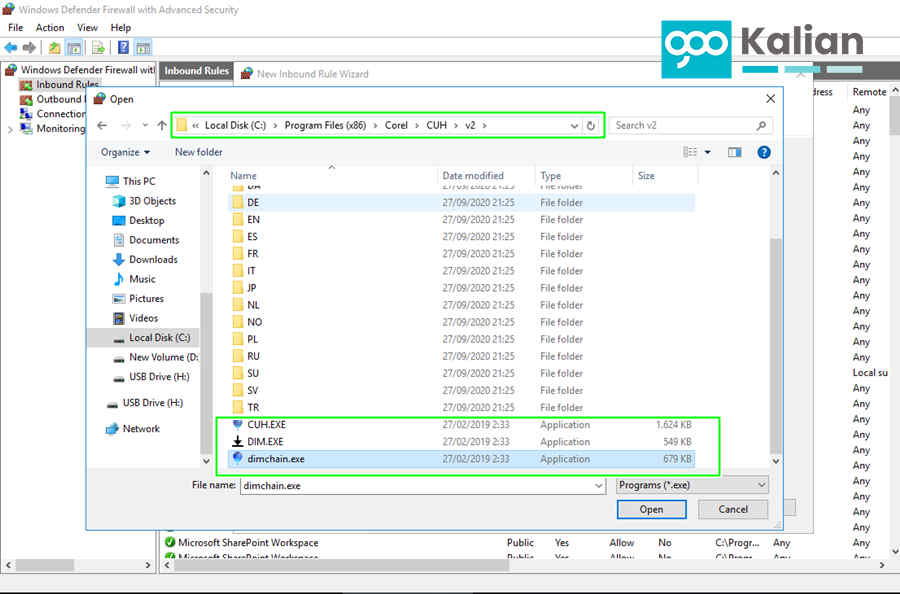Select Outbound Rules in the firewall console tree

tap(61, 99)
